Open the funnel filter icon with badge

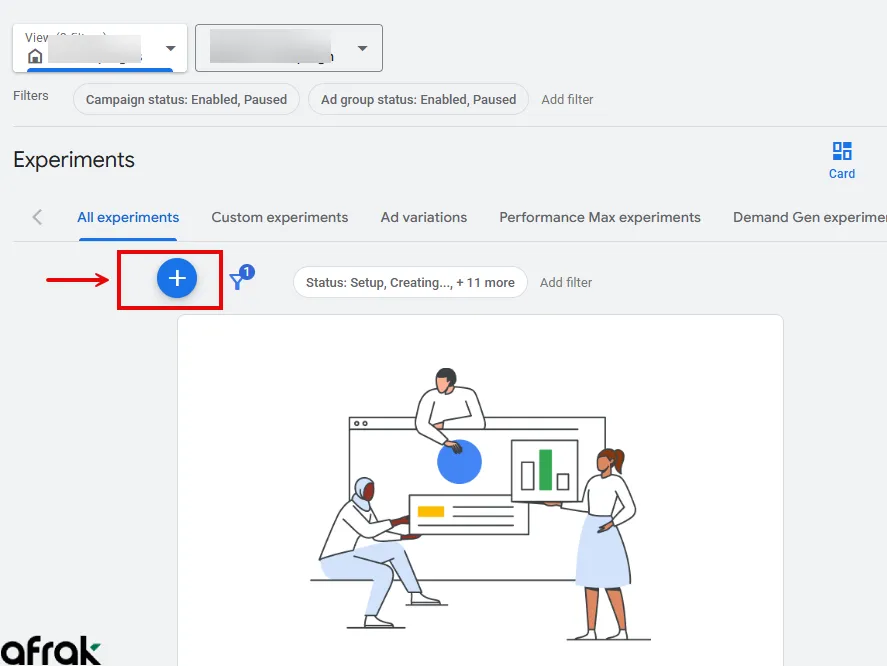coord(239,281)
